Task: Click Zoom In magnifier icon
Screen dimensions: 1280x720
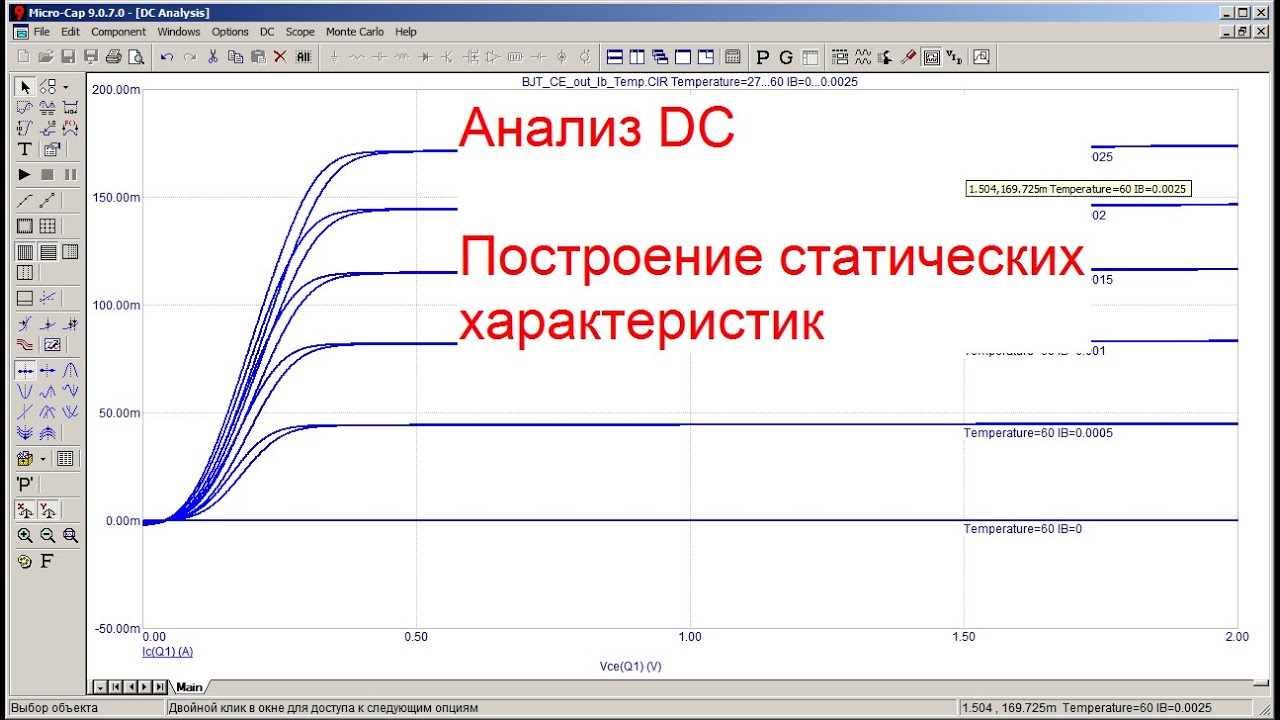Action: 25,535
